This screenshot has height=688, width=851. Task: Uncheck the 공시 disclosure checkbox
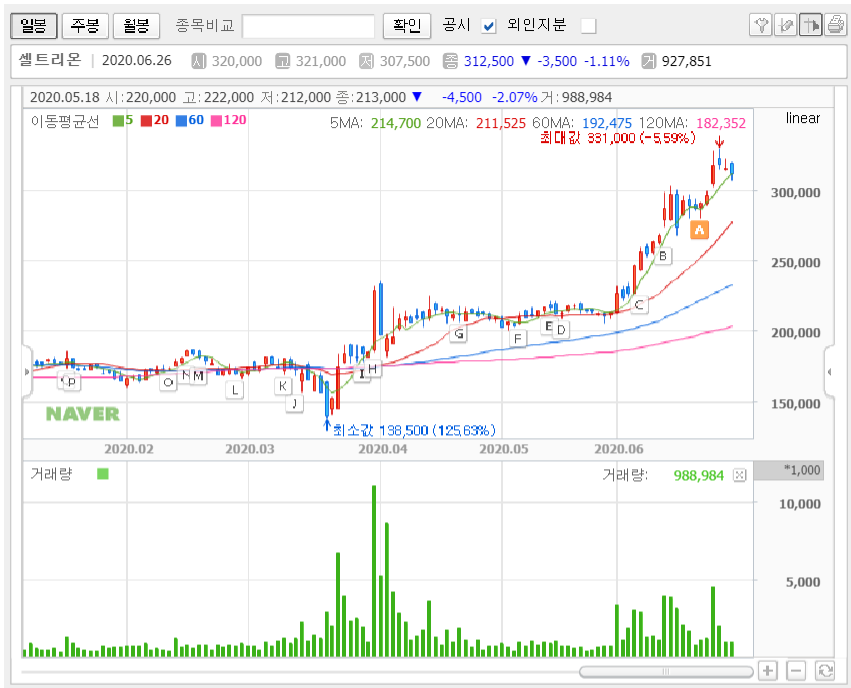click(x=489, y=26)
